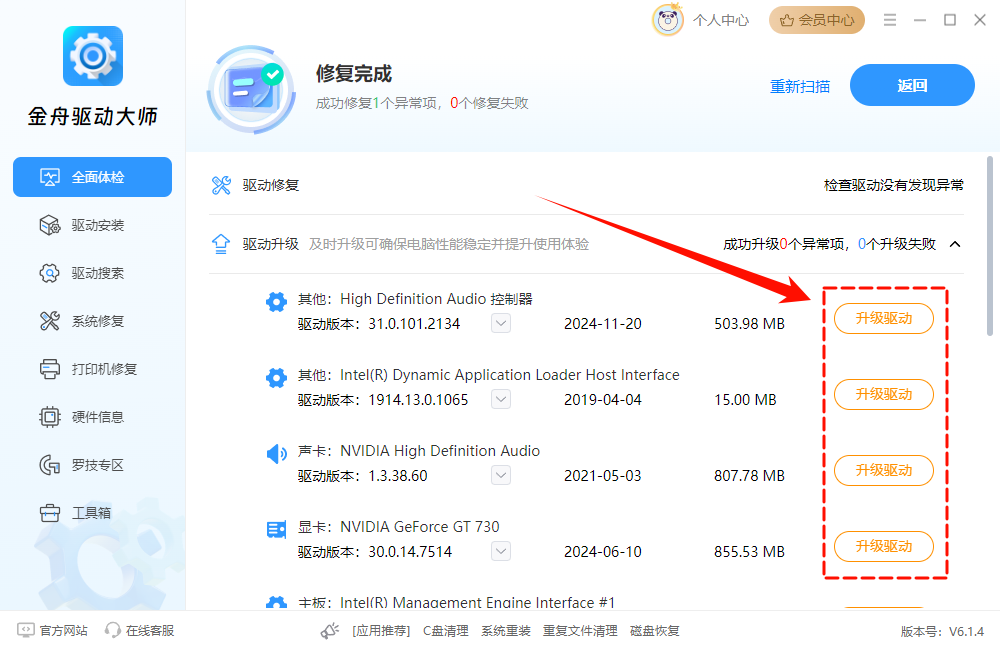Open 会员中心 at the top

click(x=817, y=19)
